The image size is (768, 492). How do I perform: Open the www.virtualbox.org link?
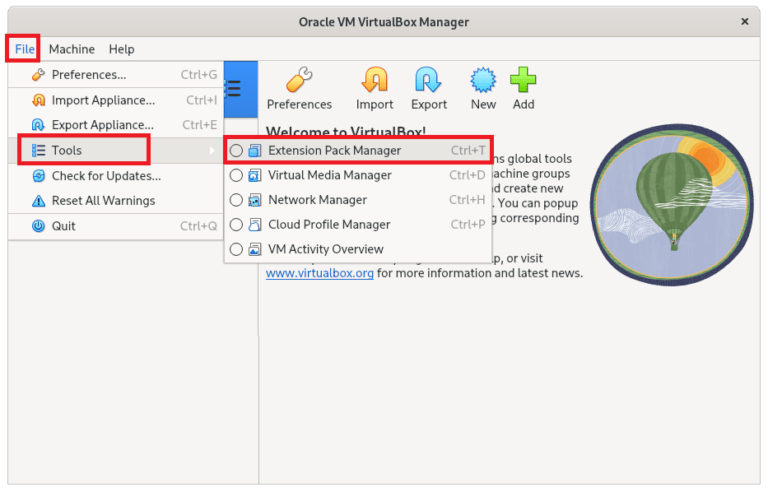319,273
